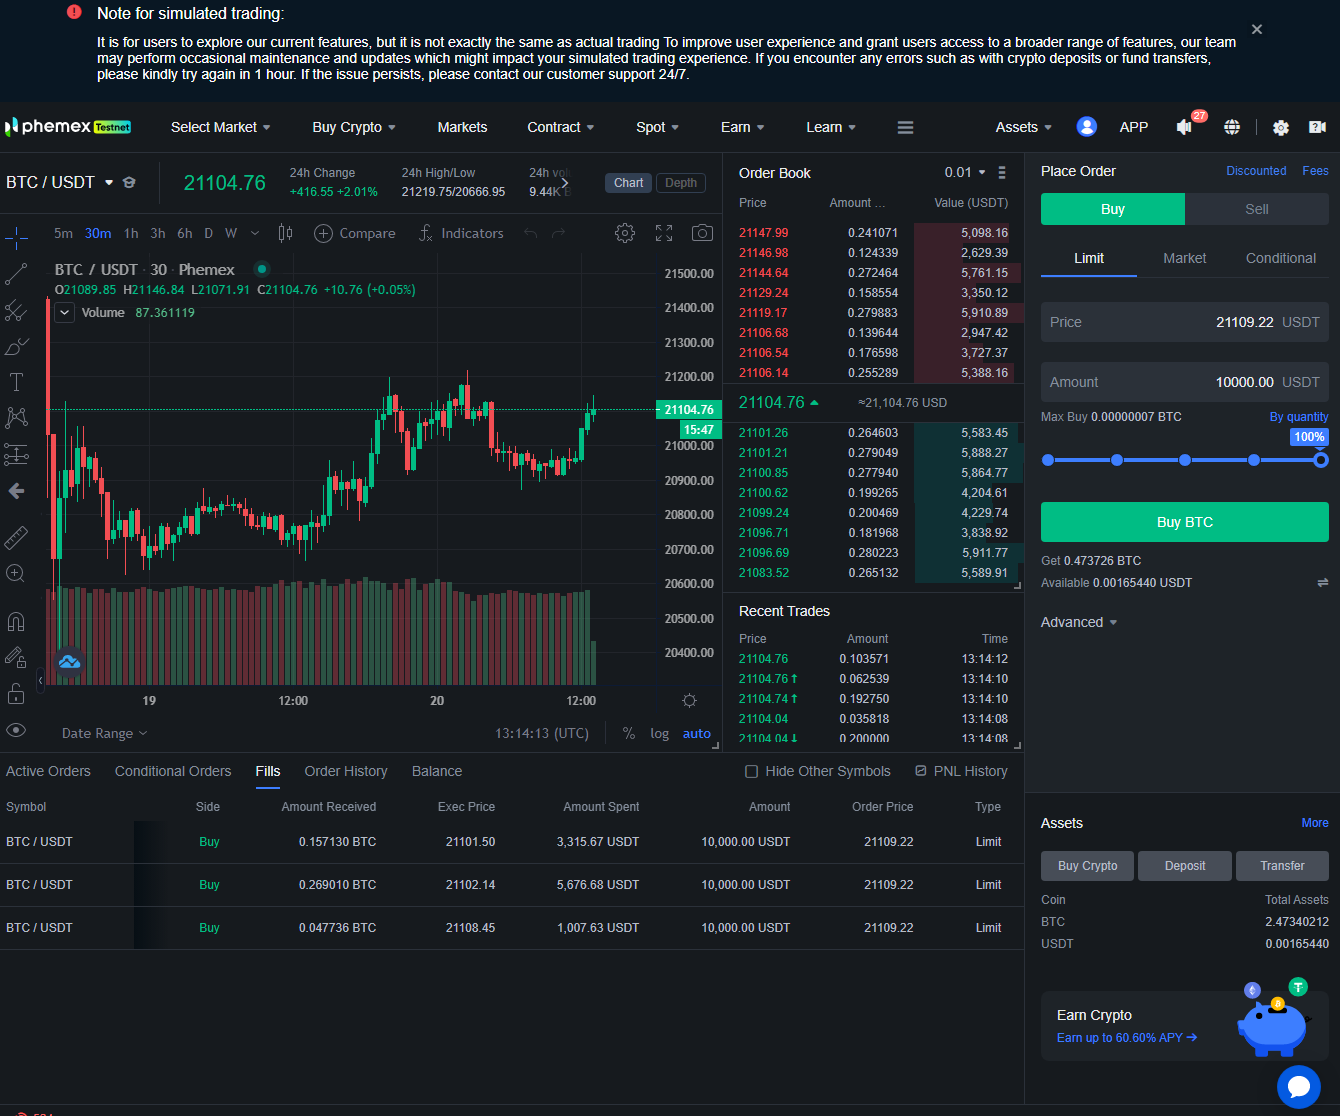The width and height of the screenshot is (1340, 1116).
Task: Open the site settings gear in header
Action: coord(1281,127)
